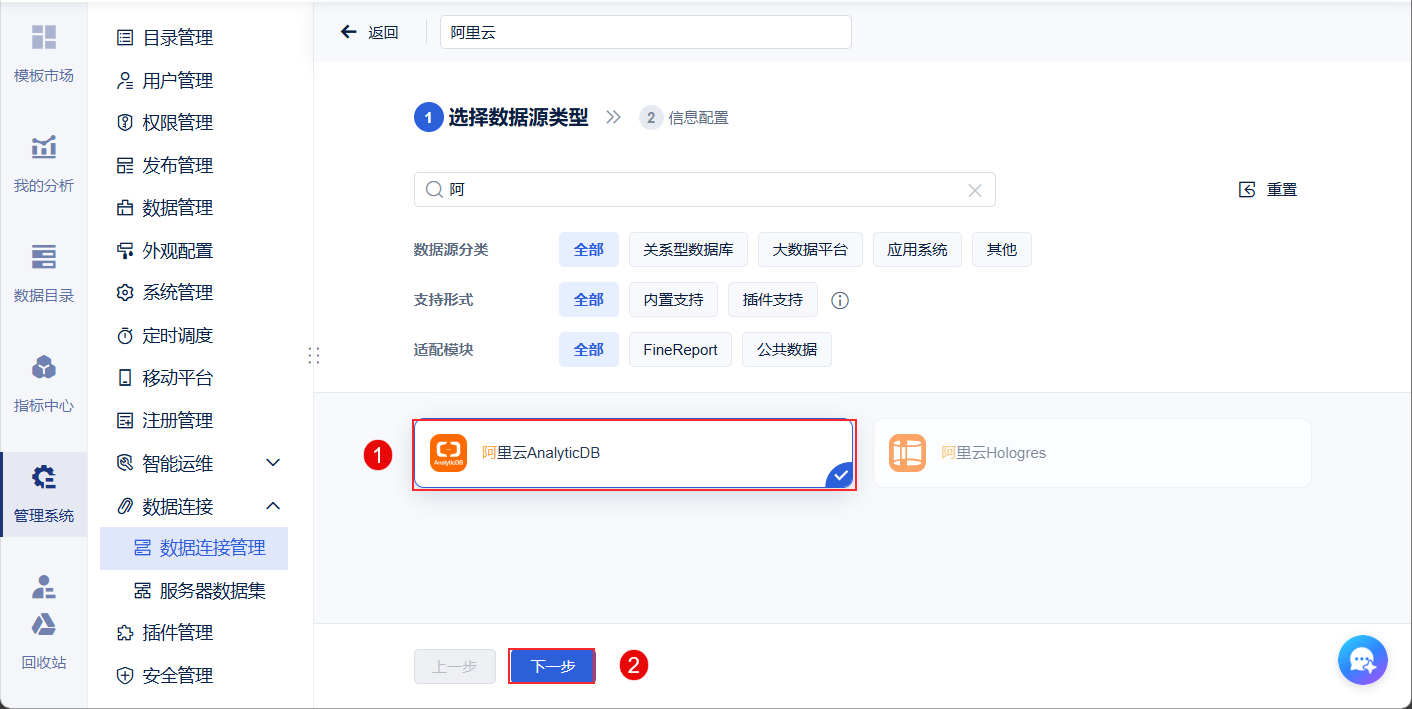Expand the 智能运维 menu chevron
The image size is (1412, 709).
click(x=273, y=463)
